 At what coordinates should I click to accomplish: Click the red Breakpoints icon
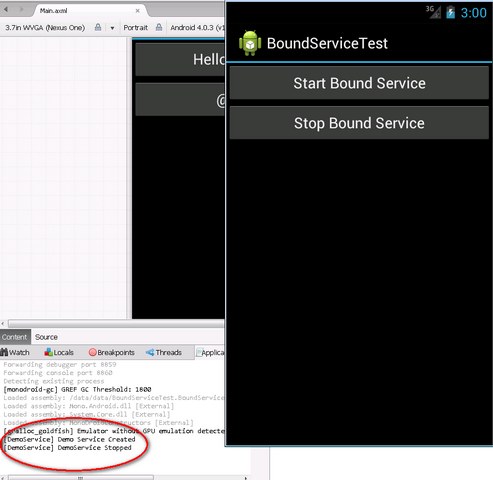click(x=93, y=352)
